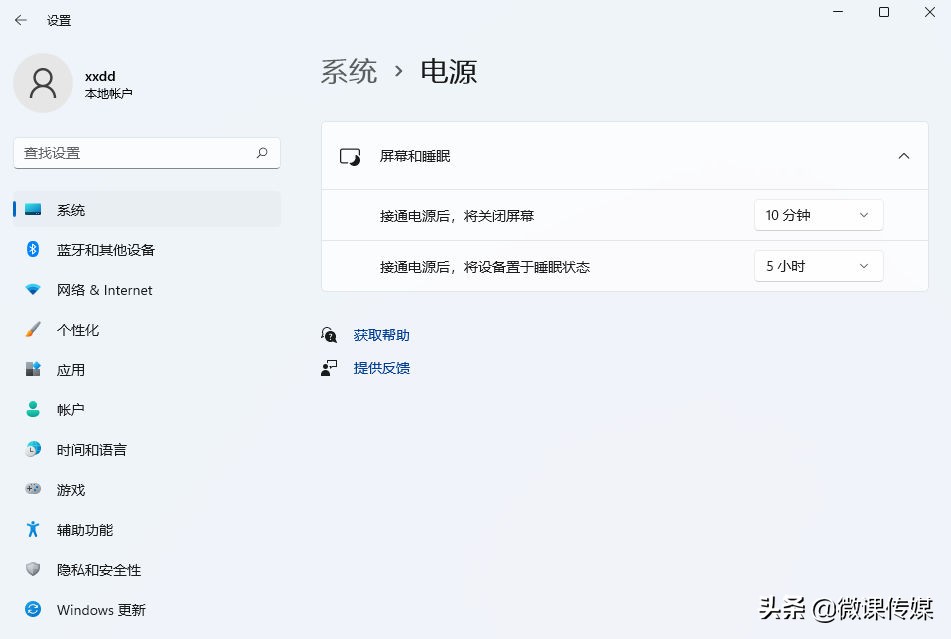Open 蓝牙和其他设备 settings

coord(147,249)
